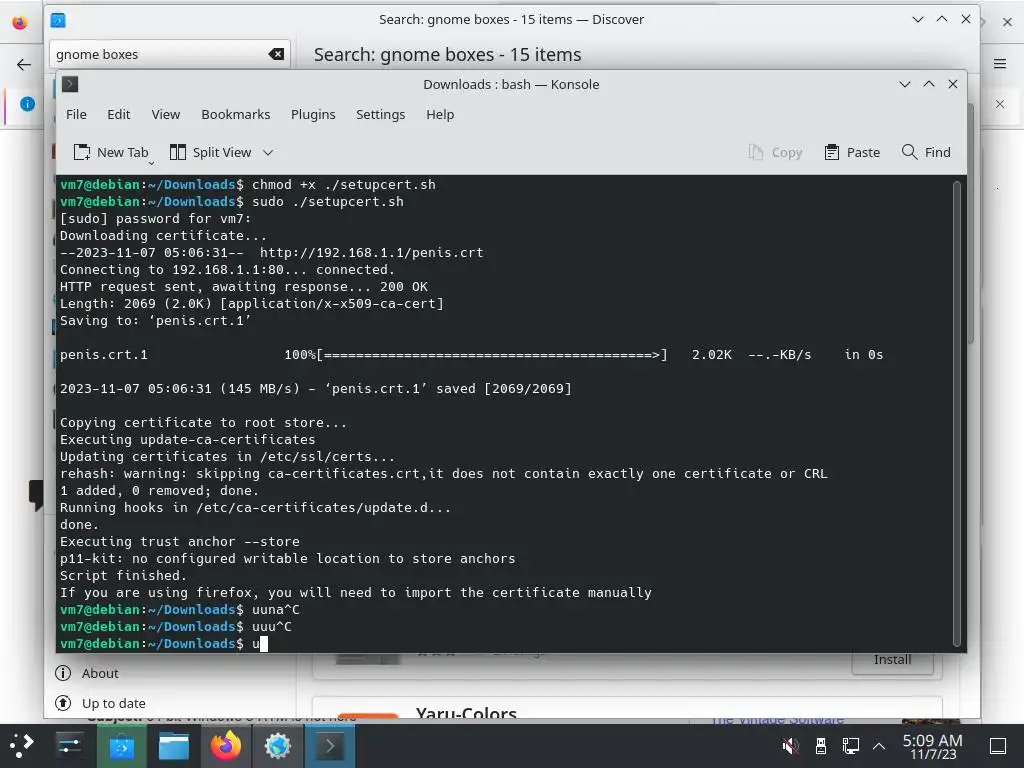Switch to Konsole in the taskbar
This screenshot has width=1024, height=768.
click(x=330, y=746)
